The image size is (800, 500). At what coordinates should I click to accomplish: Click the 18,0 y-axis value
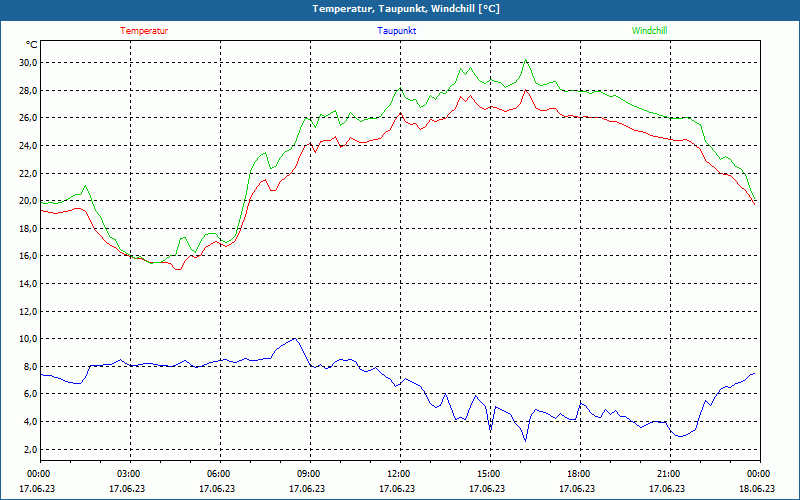(x=28, y=228)
